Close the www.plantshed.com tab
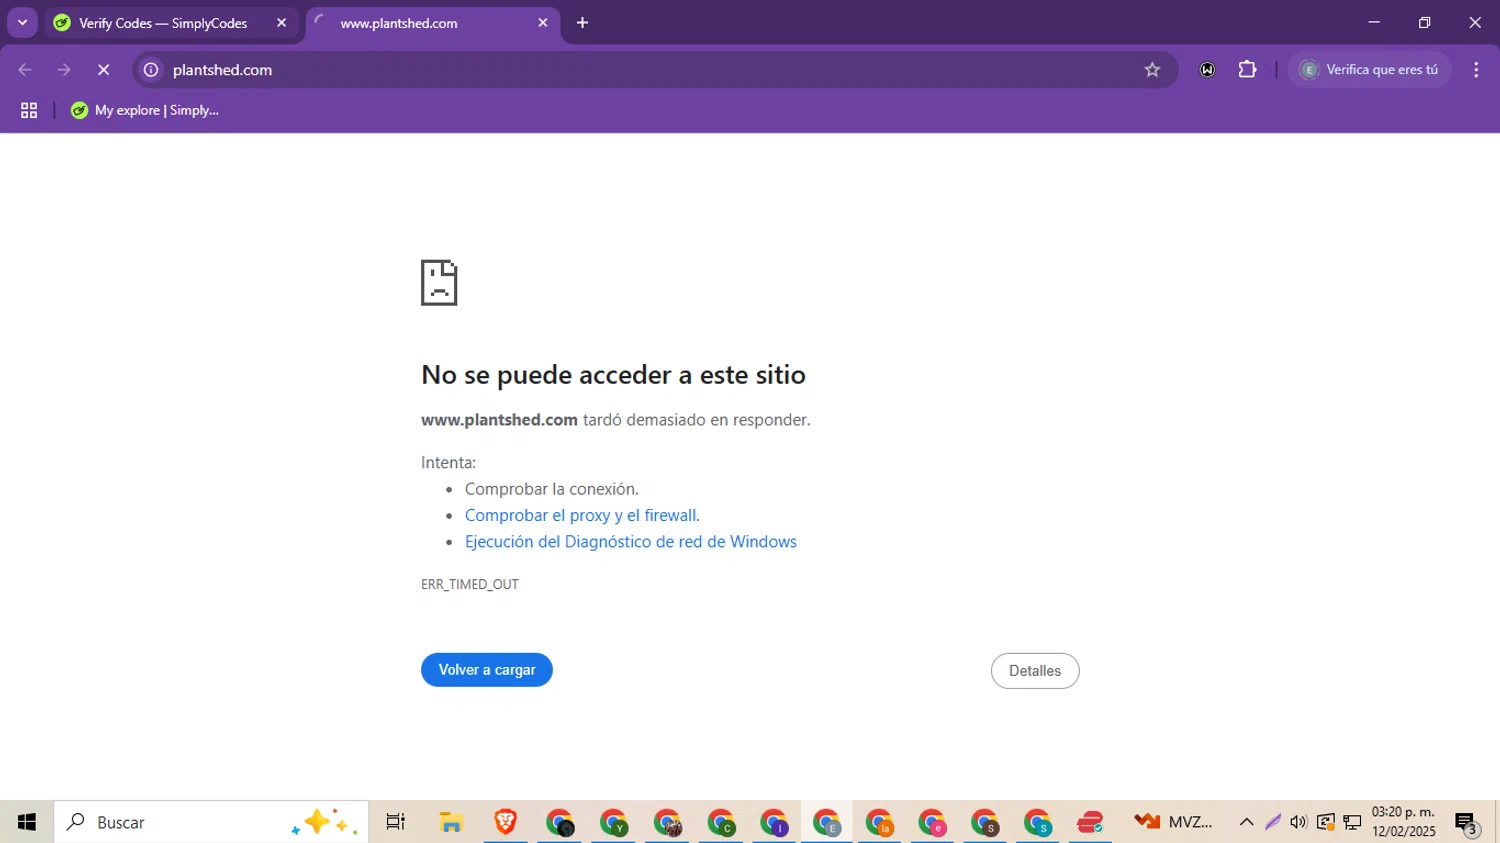This screenshot has height=843, width=1500. pos(543,23)
